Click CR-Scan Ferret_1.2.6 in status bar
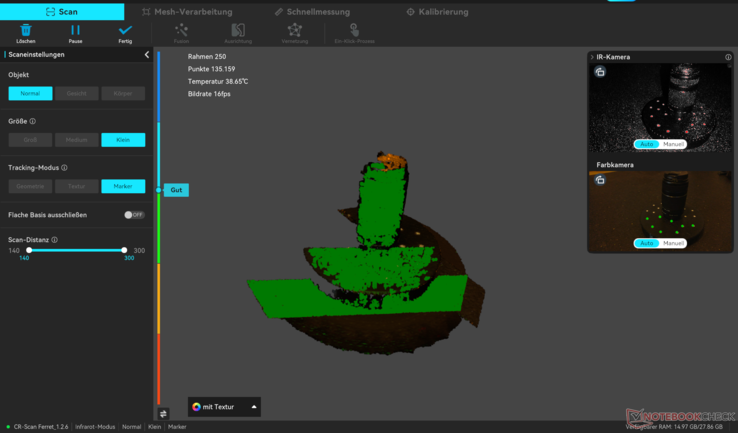Screen dimensions: 738x433 coord(40,427)
